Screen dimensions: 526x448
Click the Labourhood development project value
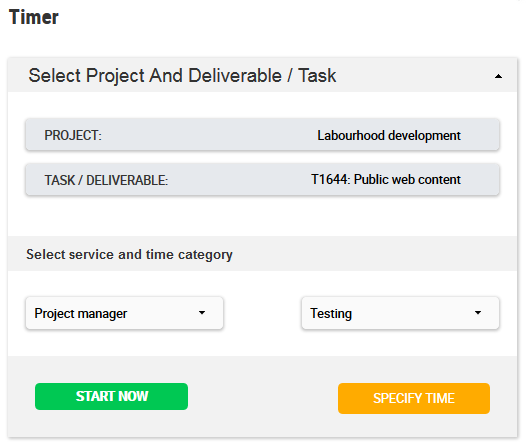point(389,136)
